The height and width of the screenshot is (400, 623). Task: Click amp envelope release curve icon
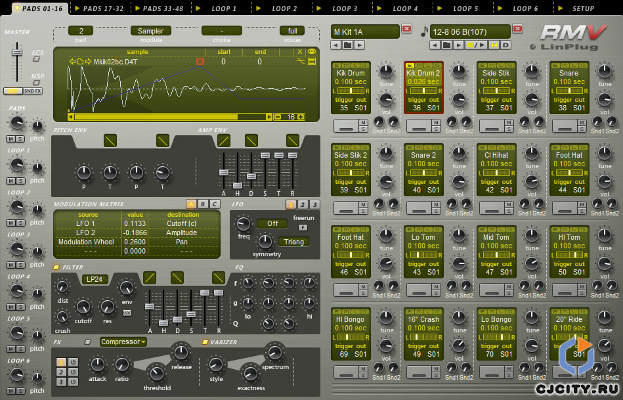tap(292, 140)
